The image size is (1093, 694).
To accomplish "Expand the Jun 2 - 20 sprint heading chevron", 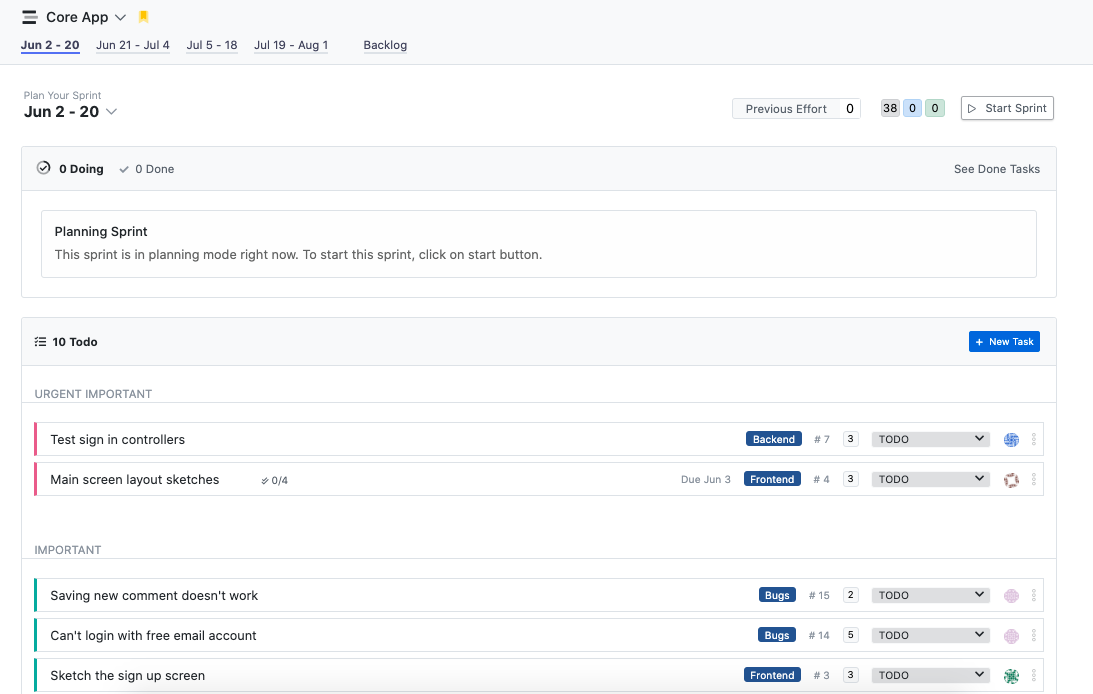I will coord(111,111).
